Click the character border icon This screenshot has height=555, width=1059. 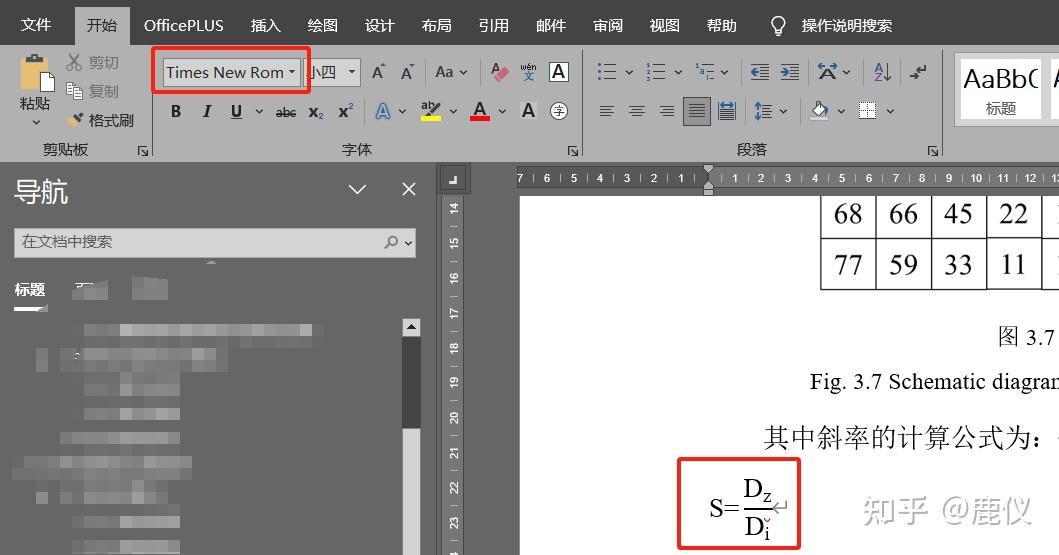pos(559,72)
